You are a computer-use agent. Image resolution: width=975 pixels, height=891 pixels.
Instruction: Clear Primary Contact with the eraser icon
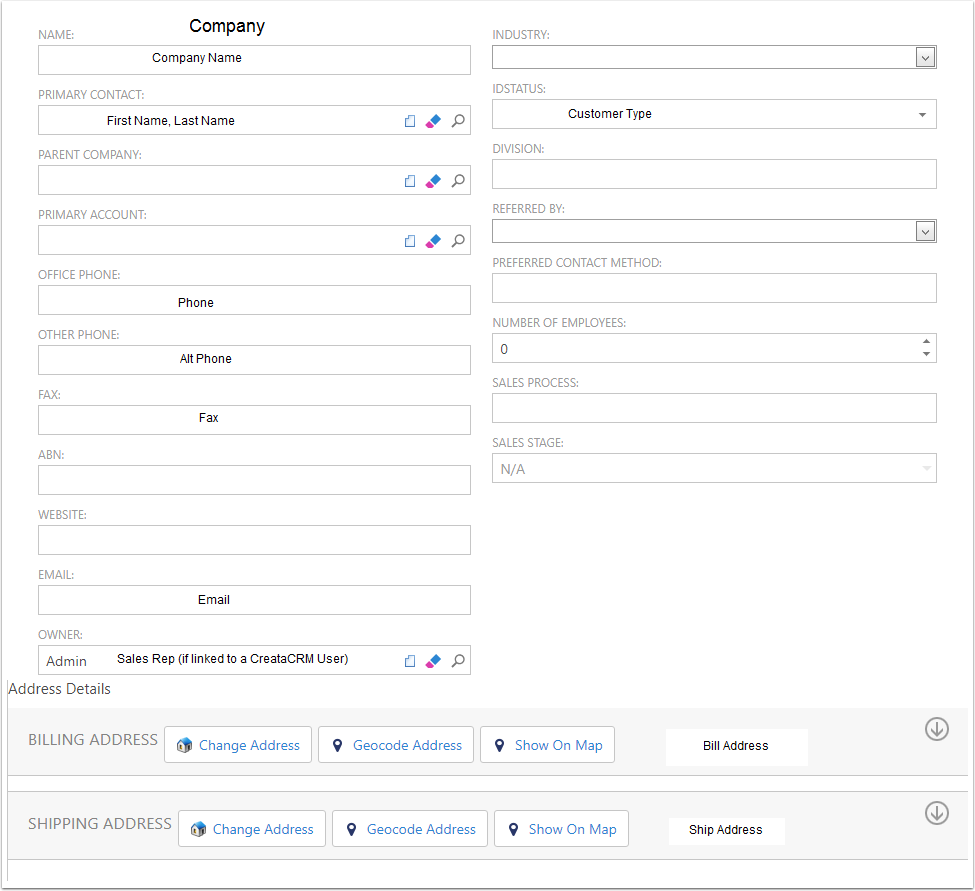coord(433,121)
